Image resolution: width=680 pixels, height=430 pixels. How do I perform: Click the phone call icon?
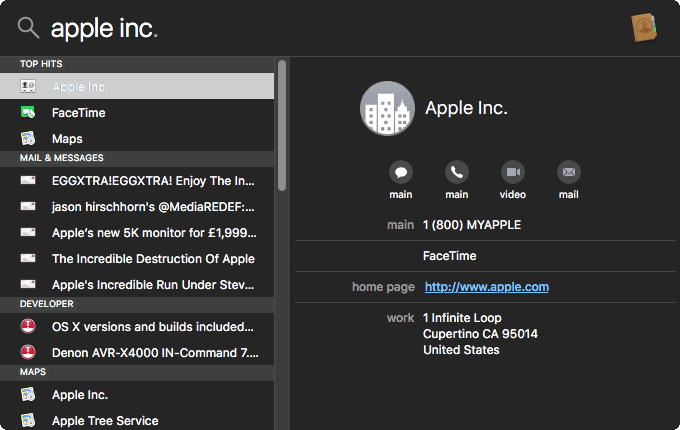tap(457, 171)
